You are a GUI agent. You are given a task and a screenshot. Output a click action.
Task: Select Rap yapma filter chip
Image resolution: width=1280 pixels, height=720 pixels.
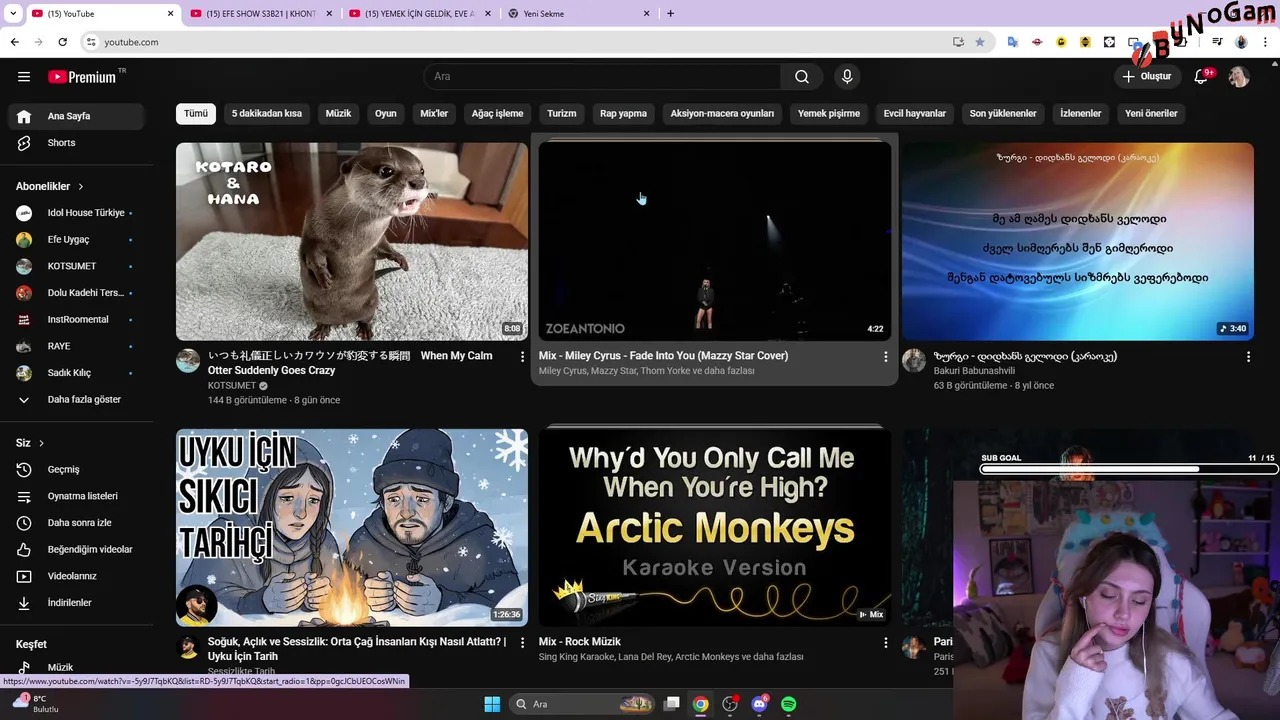pos(623,114)
